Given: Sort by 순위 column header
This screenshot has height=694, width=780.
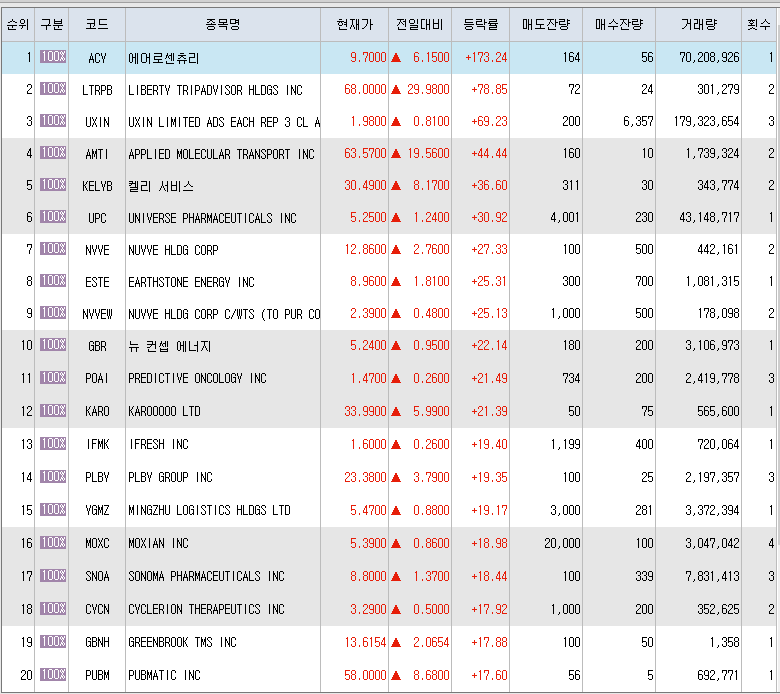Looking at the screenshot, I should point(18,24).
